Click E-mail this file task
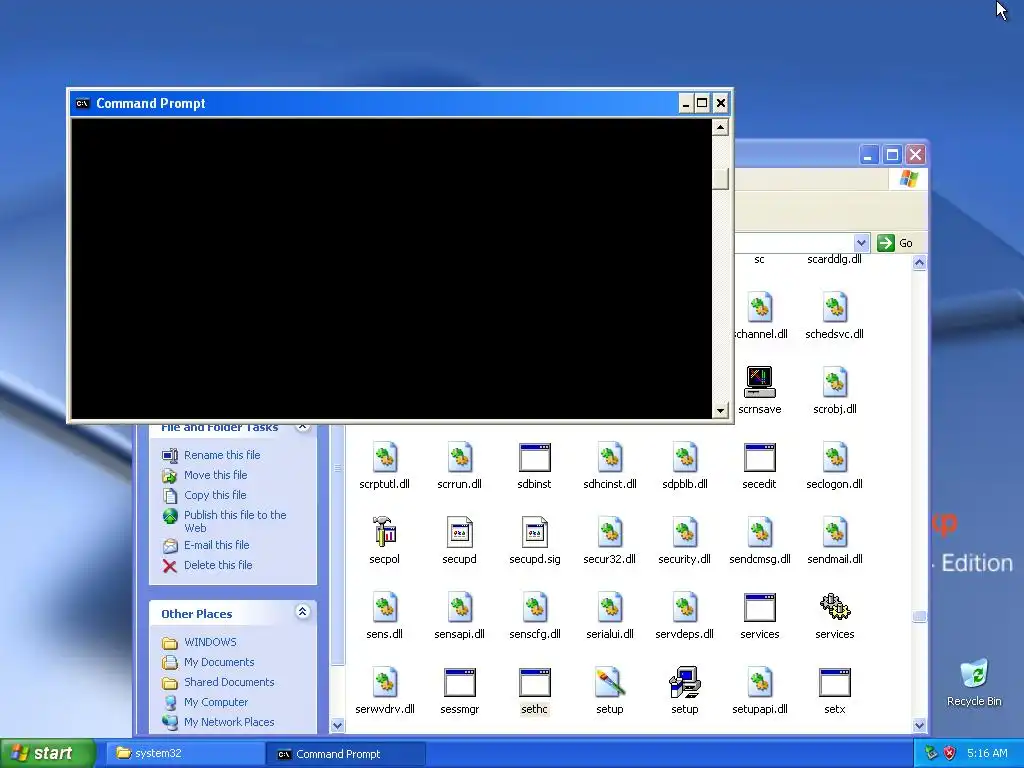This screenshot has height=768, width=1024. coord(216,545)
